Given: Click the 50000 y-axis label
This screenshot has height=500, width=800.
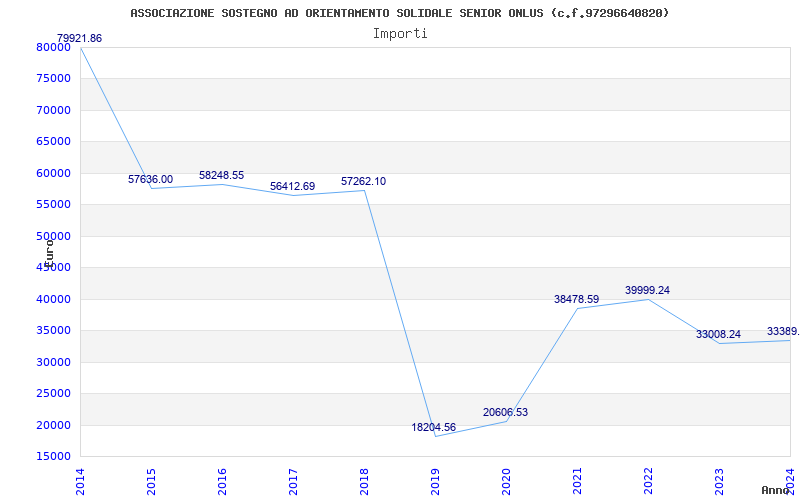Looking at the screenshot, I should [x=53, y=236].
